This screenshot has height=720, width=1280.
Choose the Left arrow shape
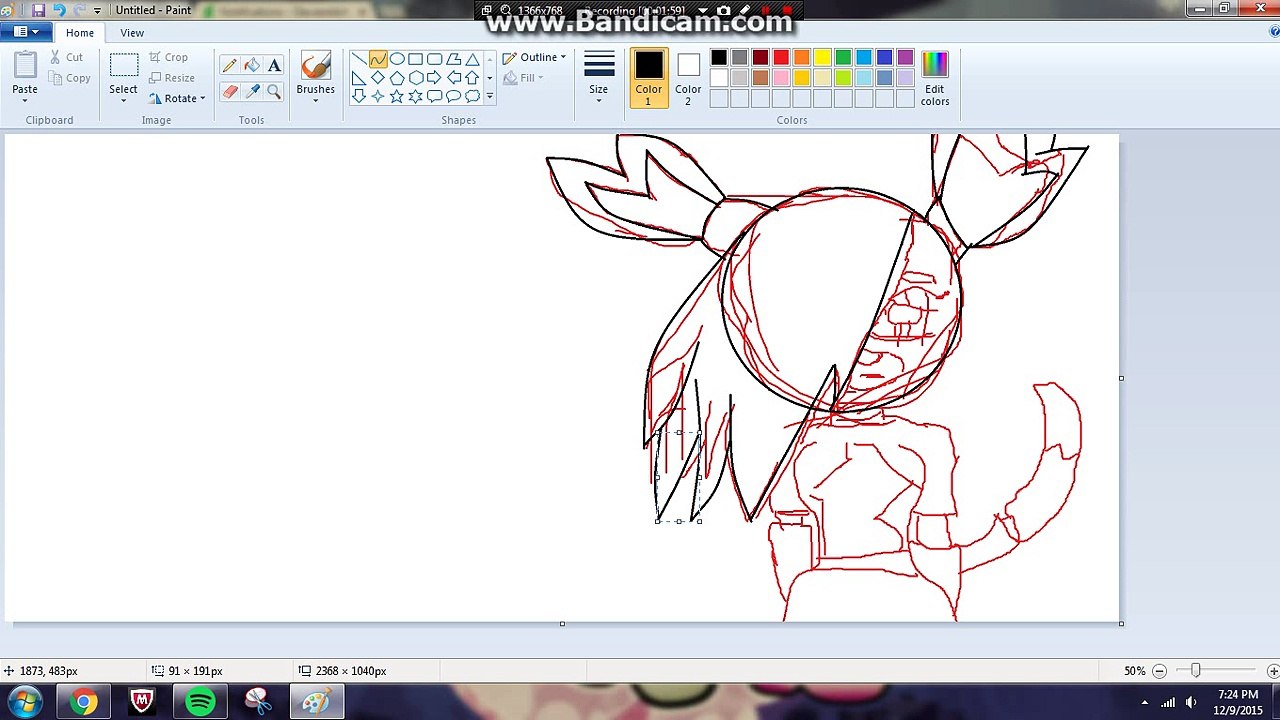coord(454,78)
